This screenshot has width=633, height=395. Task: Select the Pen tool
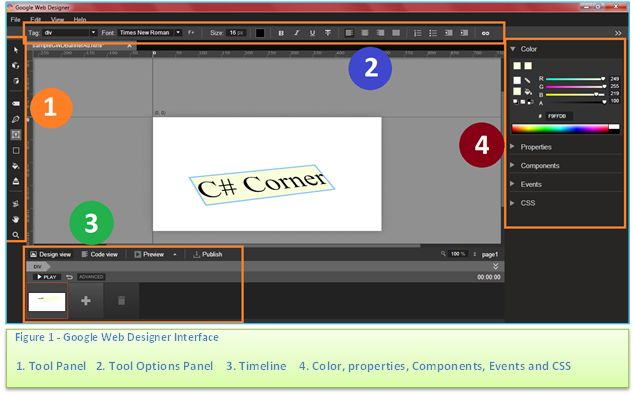coord(16,119)
